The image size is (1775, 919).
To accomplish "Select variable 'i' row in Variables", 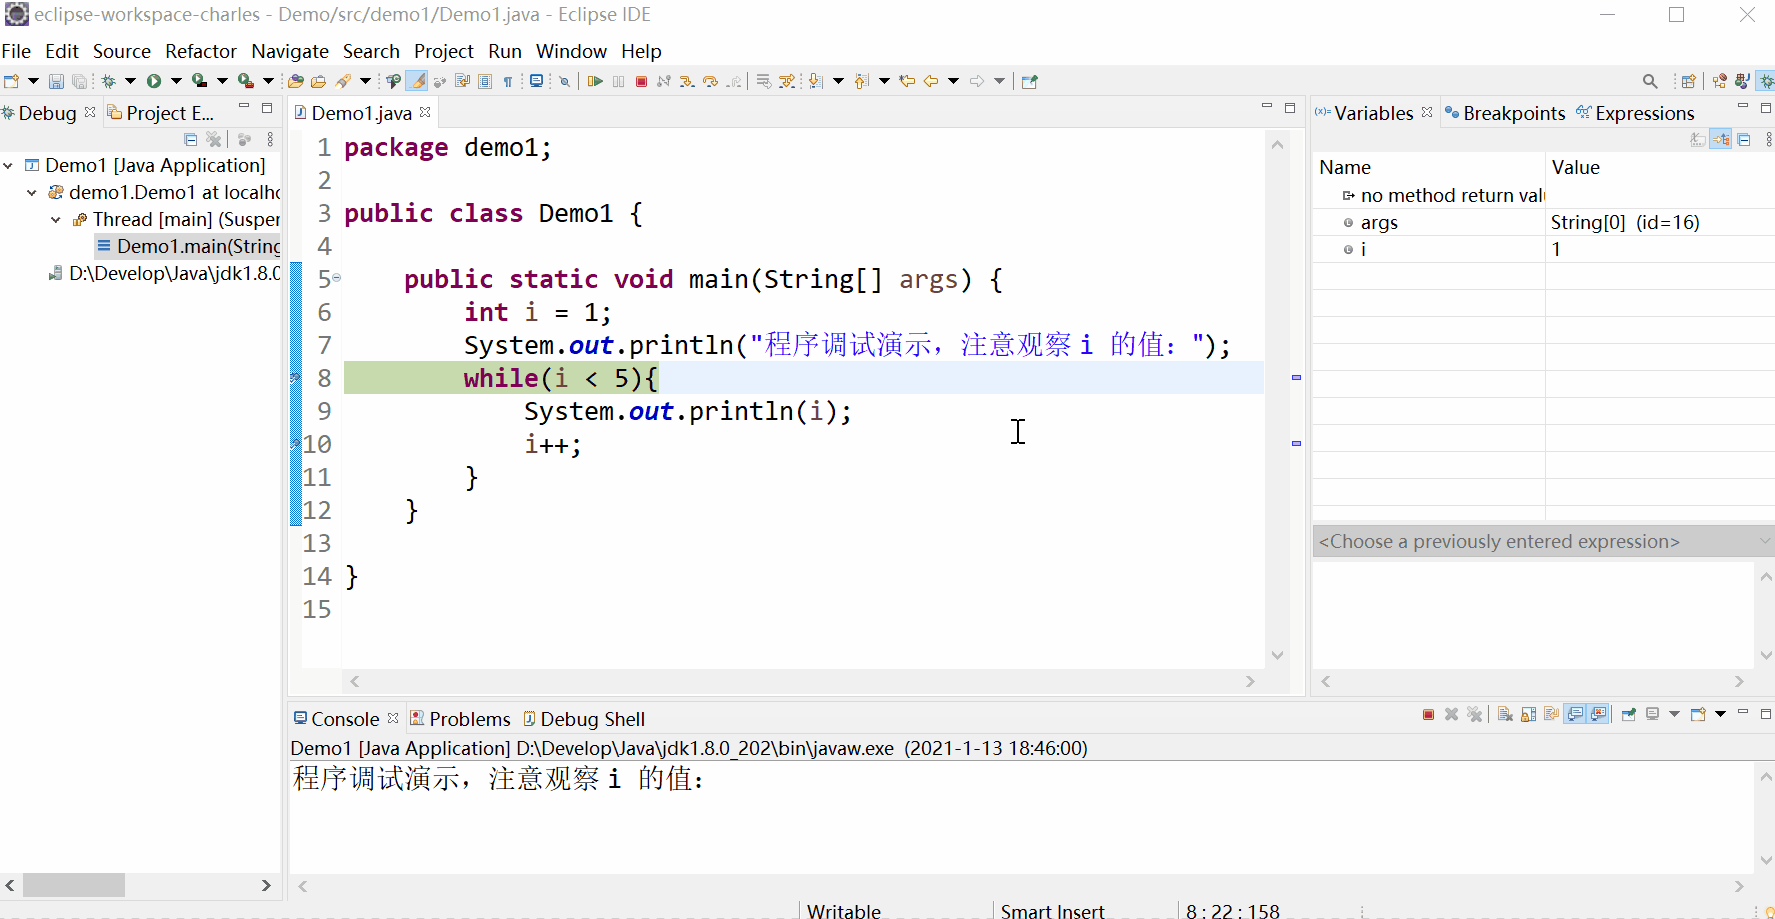I will click(1543, 249).
